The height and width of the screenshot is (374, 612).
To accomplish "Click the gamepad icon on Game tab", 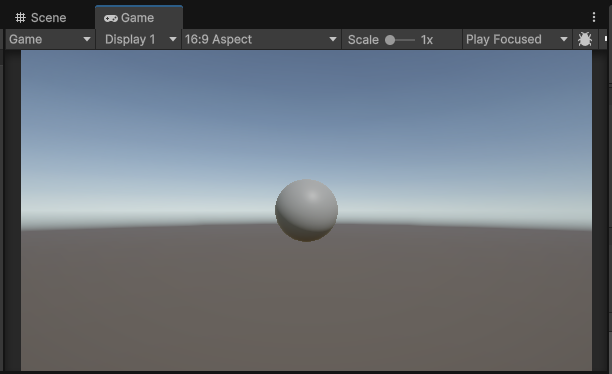I will (x=111, y=18).
